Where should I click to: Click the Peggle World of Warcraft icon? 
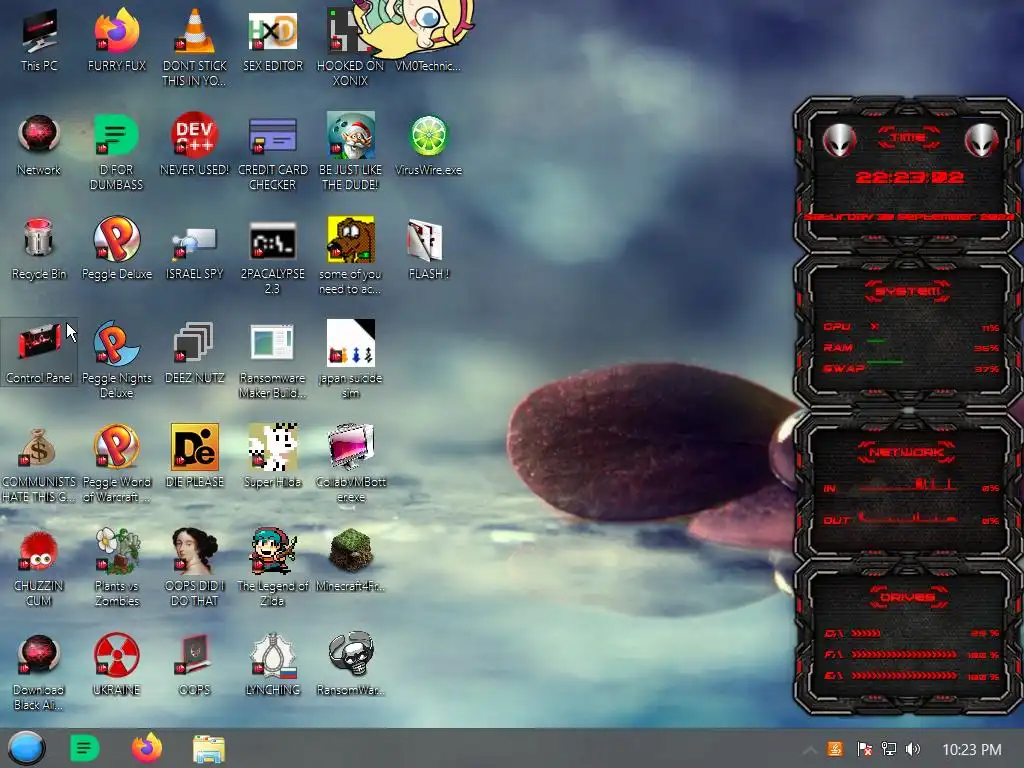(x=117, y=464)
